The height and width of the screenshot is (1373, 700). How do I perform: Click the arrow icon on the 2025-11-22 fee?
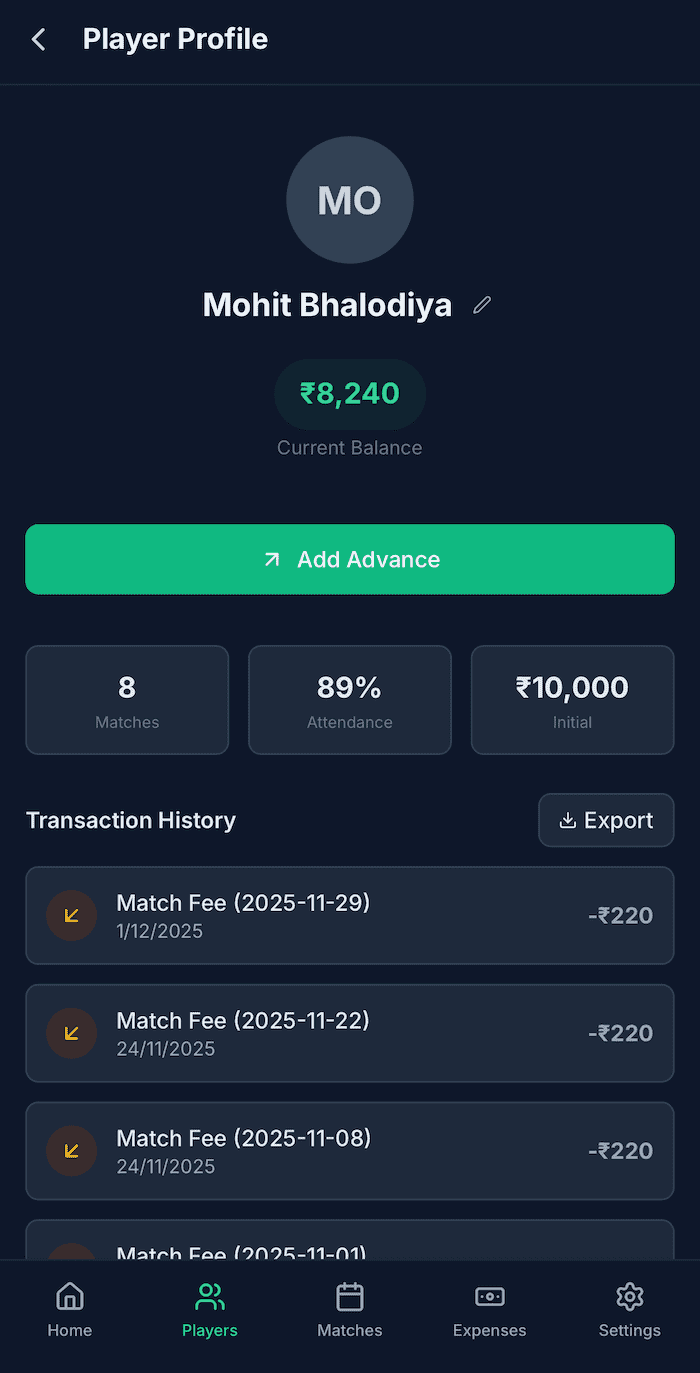click(71, 1033)
